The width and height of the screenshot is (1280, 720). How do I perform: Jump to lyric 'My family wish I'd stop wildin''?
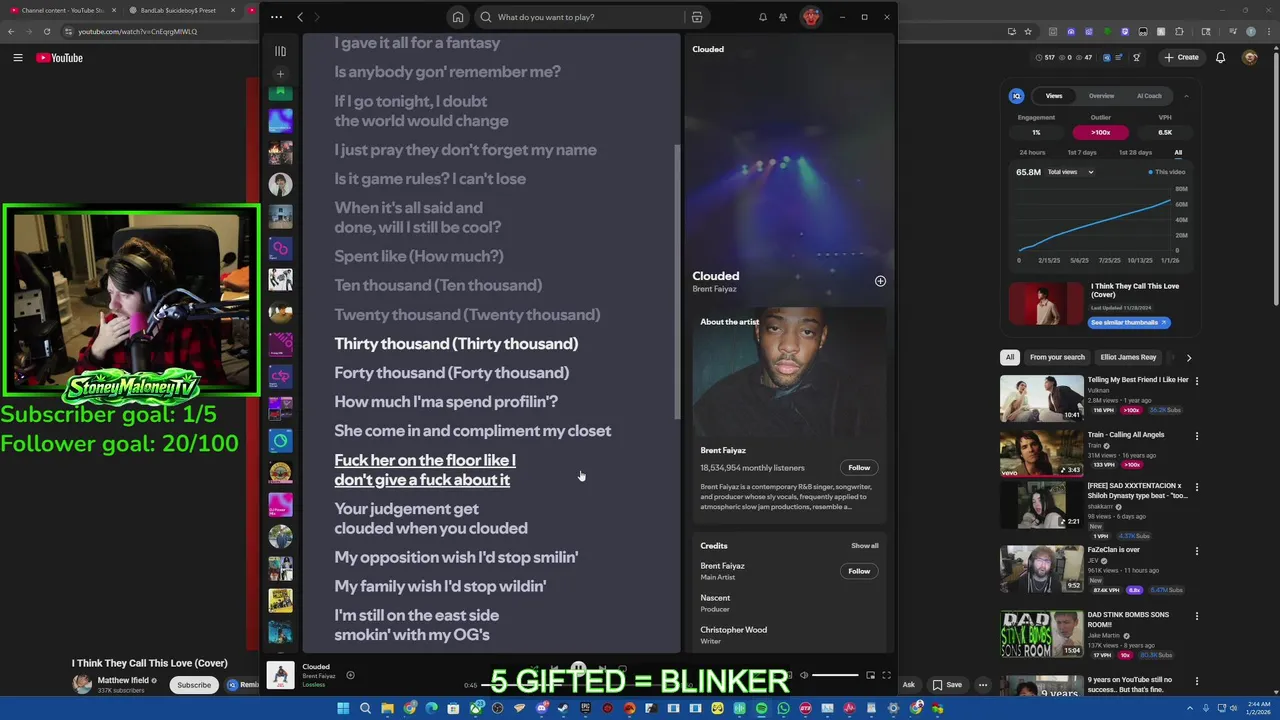coord(440,586)
